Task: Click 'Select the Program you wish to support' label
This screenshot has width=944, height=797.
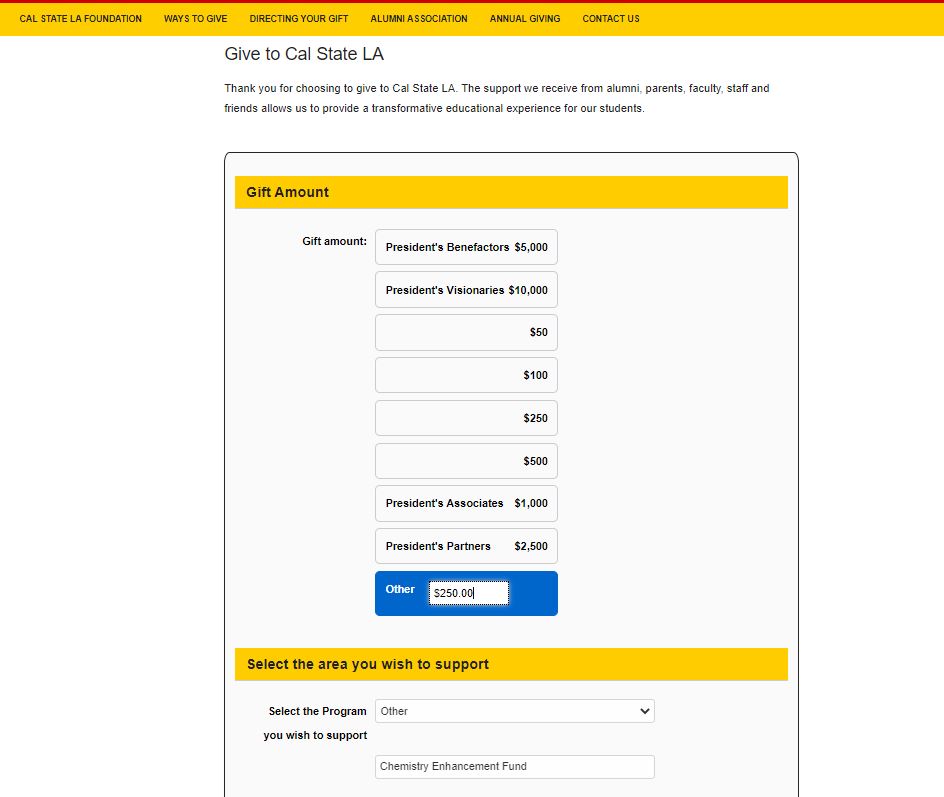Action: 315,723
